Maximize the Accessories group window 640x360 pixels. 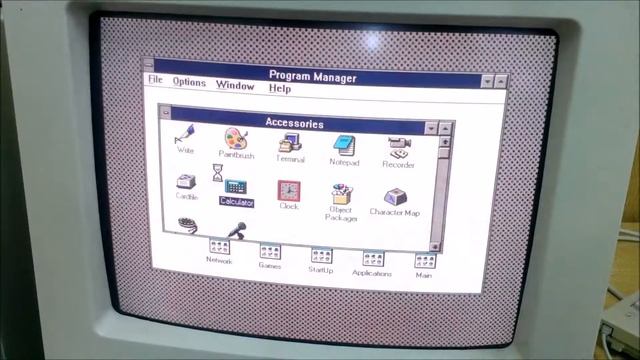click(x=445, y=129)
